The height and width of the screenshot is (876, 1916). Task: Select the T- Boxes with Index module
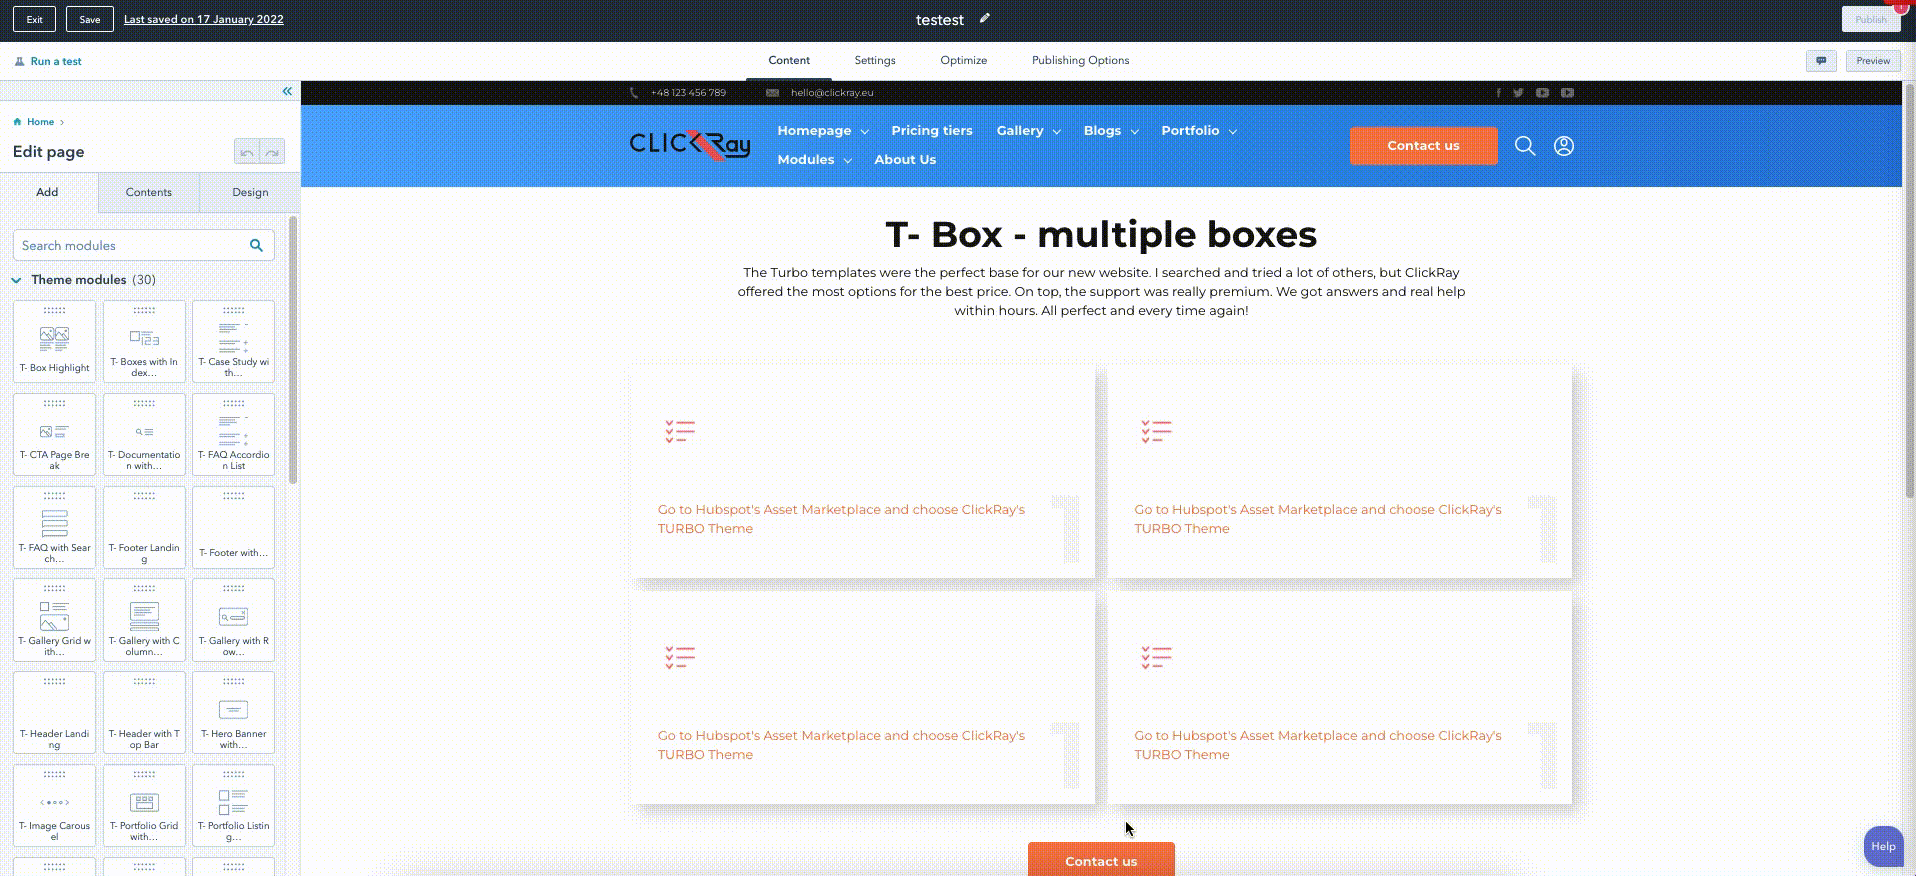(144, 341)
